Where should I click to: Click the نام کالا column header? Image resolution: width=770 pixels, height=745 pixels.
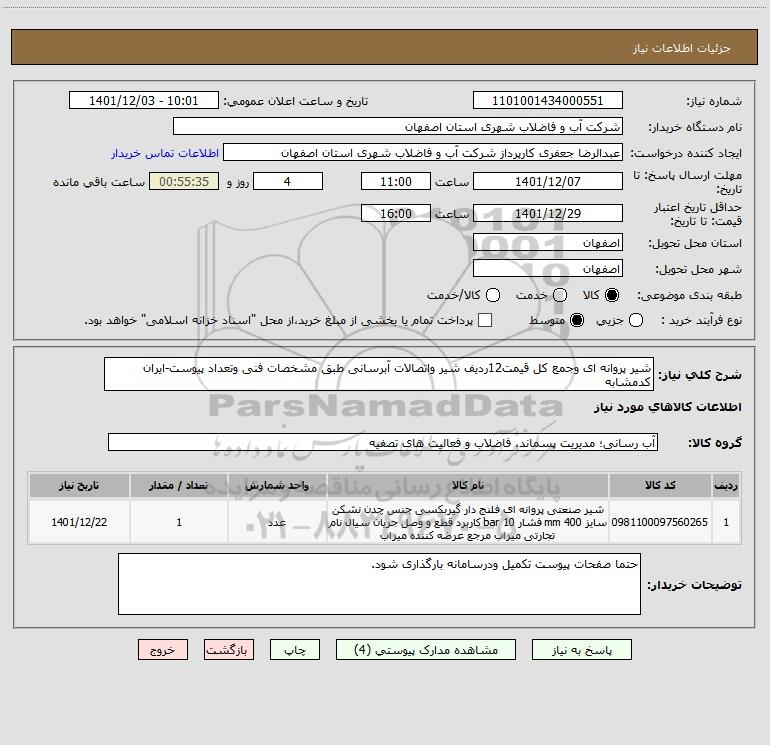point(468,485)
